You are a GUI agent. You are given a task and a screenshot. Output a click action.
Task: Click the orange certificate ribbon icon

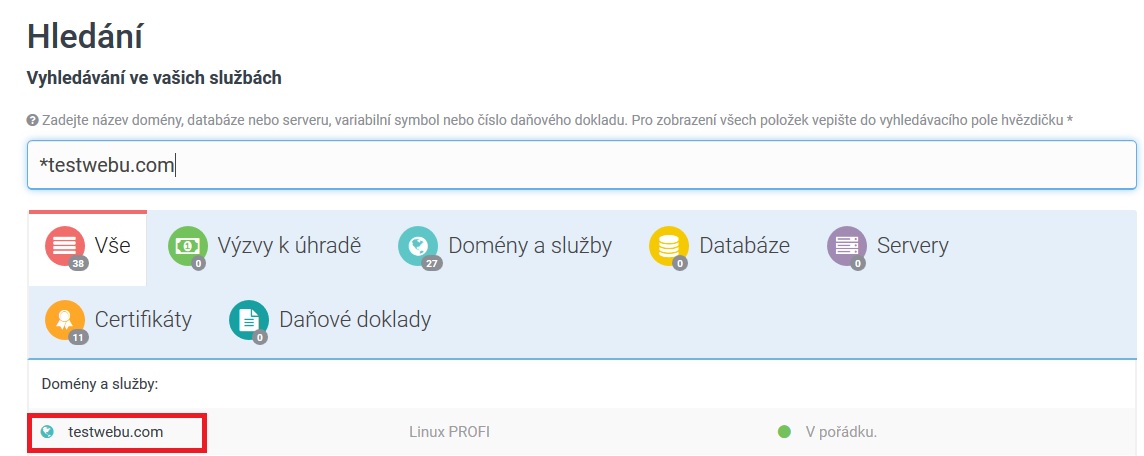[x=65, y=320]
